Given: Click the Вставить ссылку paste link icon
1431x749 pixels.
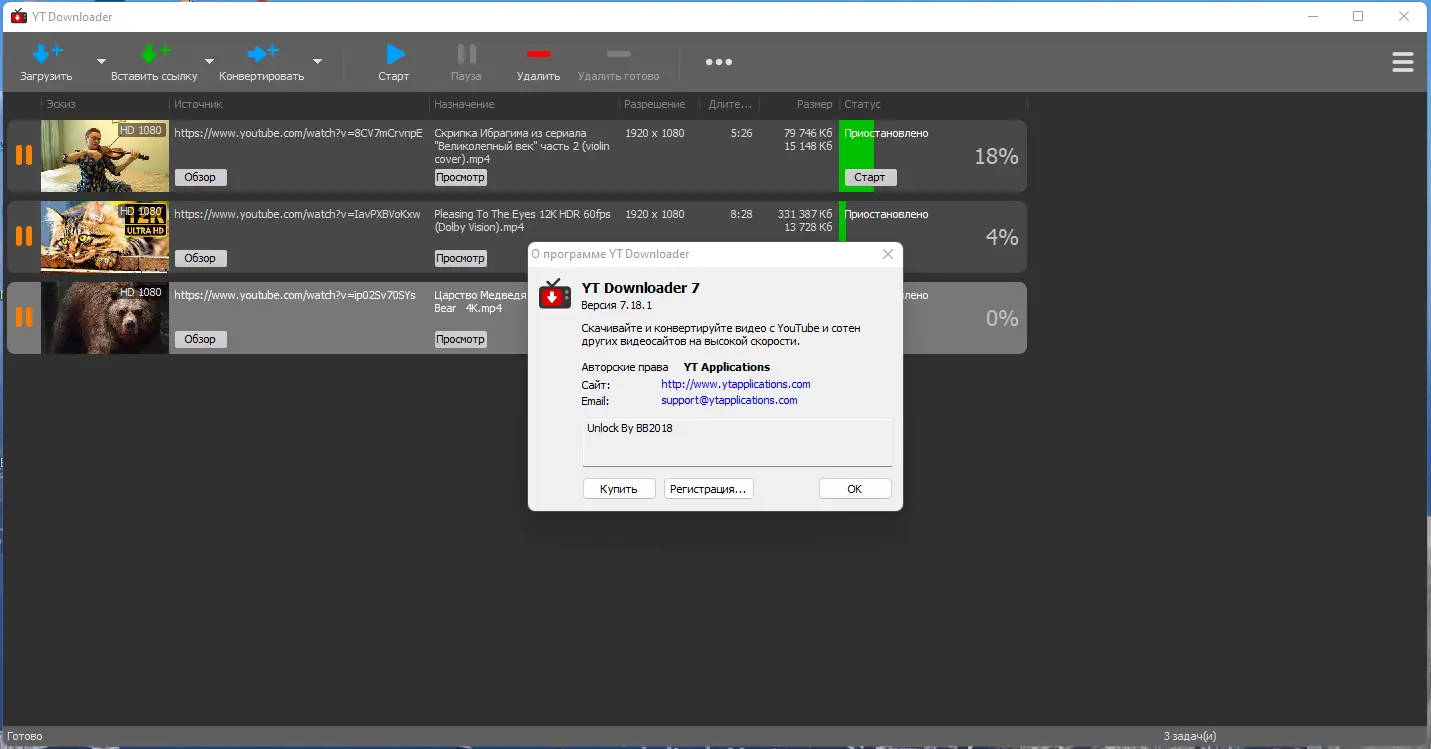Looking at the screenshot, I should [x=155, y=54].
